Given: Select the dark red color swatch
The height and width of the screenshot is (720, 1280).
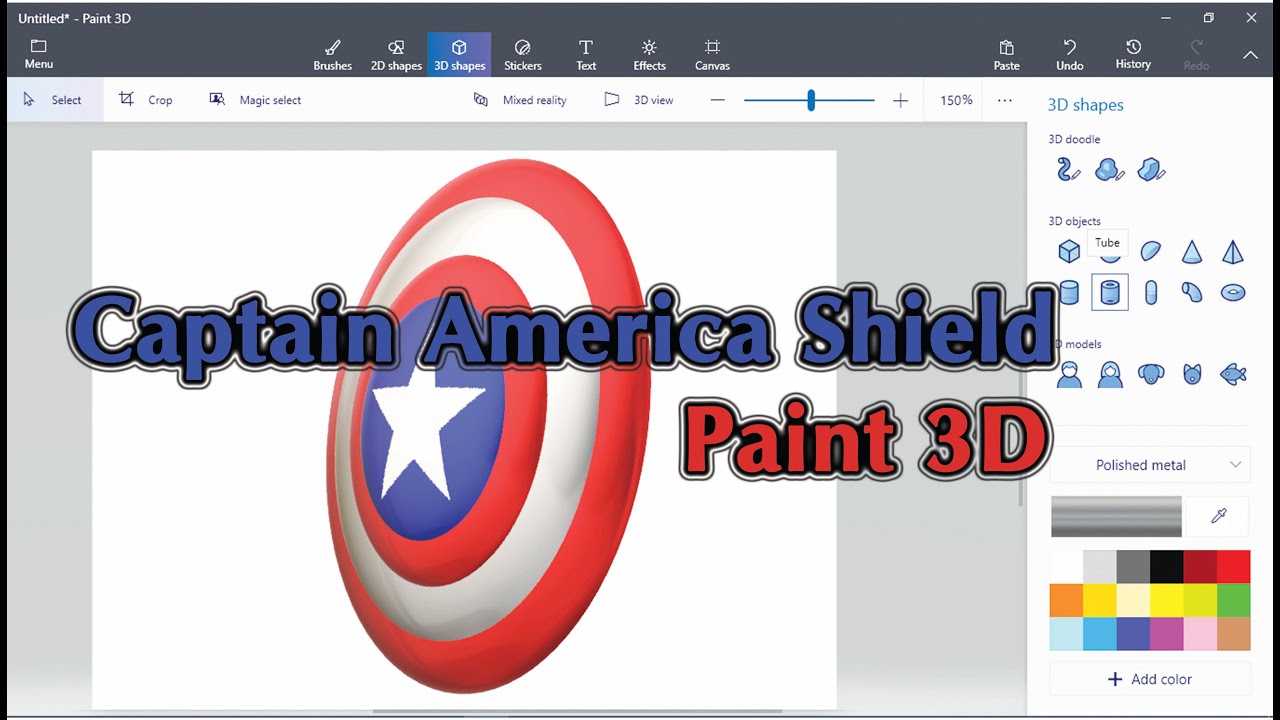Looking at the screenshot, I should pyautogui.click(x=1200, y=567).
